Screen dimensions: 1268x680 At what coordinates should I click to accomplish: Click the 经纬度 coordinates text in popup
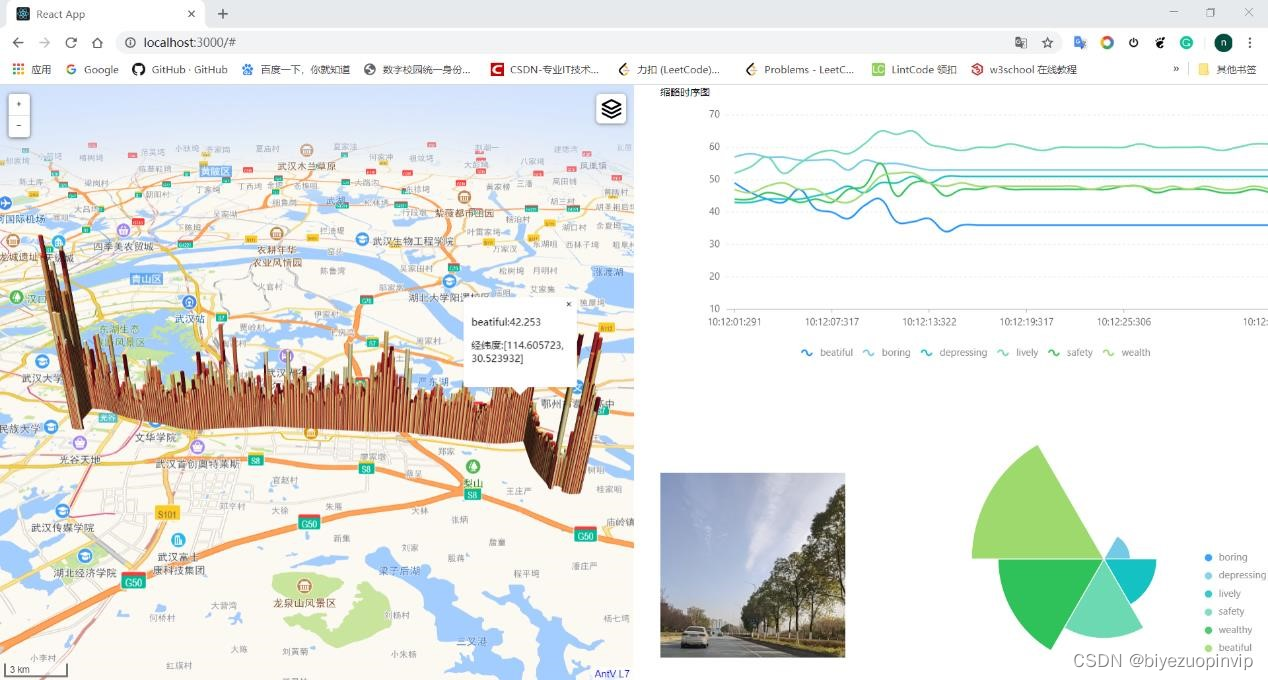pyautogui.click(x=517, y=351)
